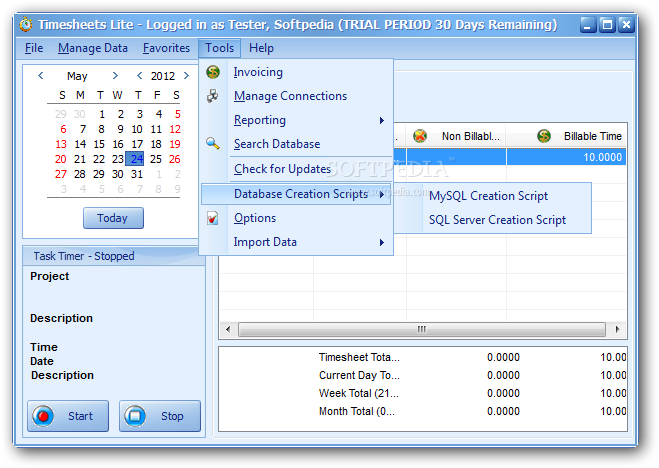The image size is (659, 468).
Task: Click the 2012 year label
Action: [x=163, y=76]
